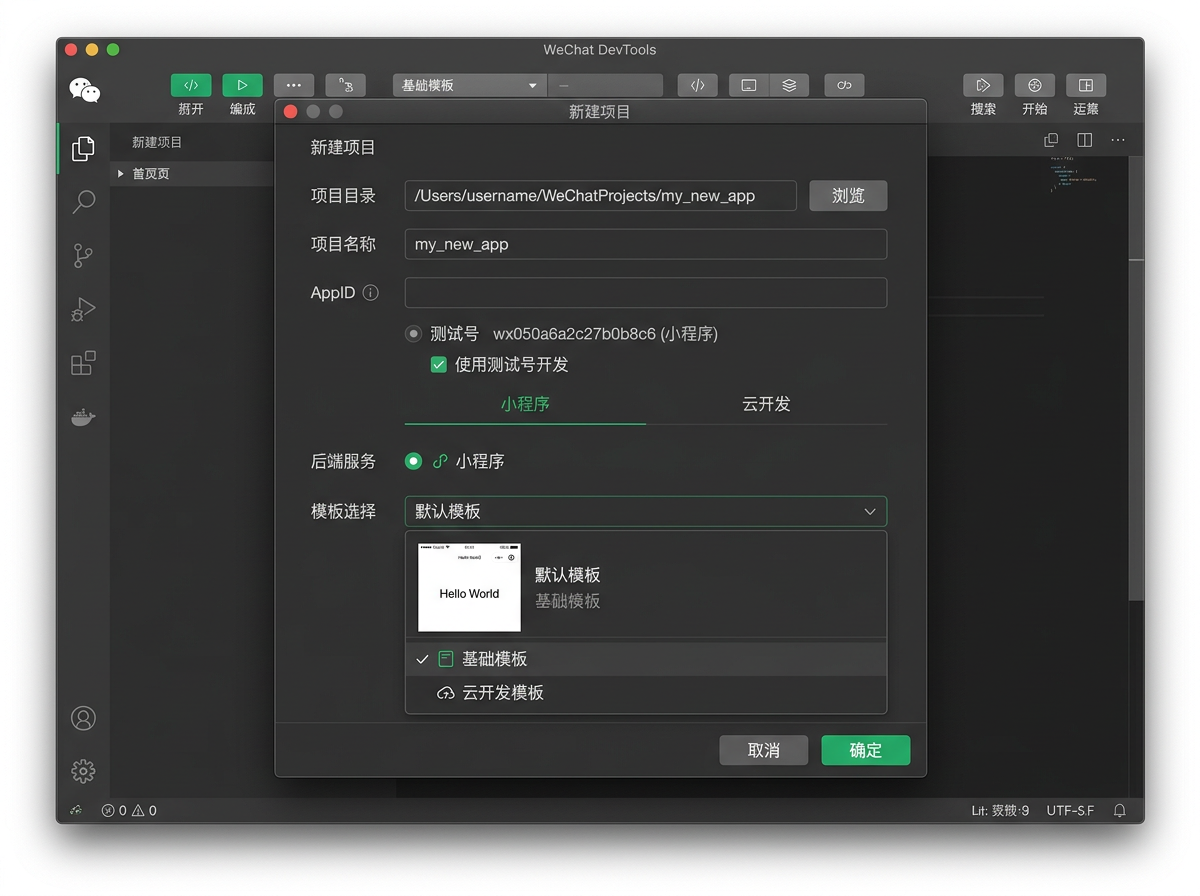The width and height of the screenshot is (1200, 896).
Task: Click the green code toolbar button
Action: pos(191,85)
